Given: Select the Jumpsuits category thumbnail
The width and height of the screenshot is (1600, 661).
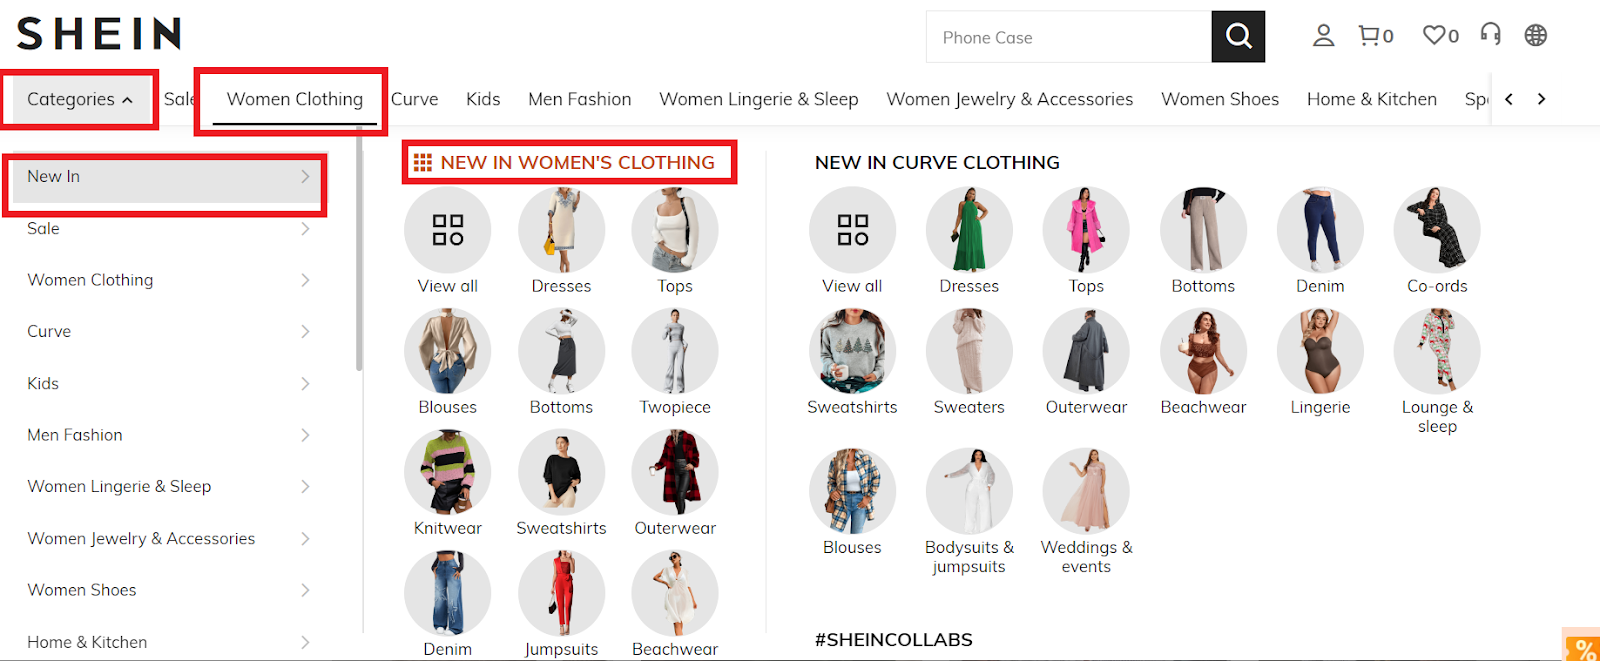Looking at the screenshot, I should click(x=561, y=593).
